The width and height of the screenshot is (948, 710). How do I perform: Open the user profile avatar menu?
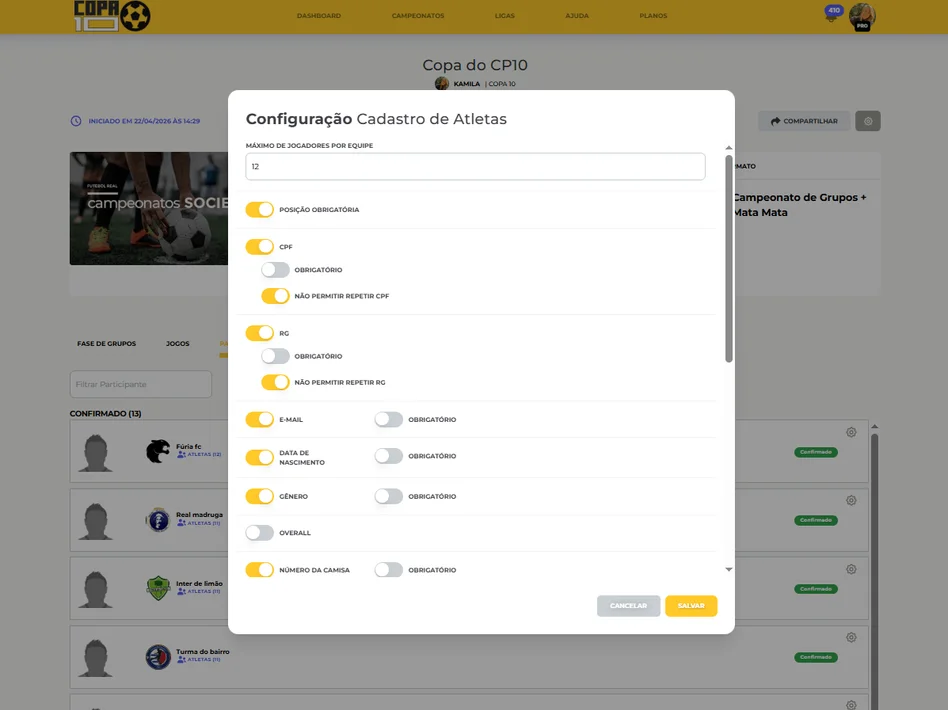point(862,17)
